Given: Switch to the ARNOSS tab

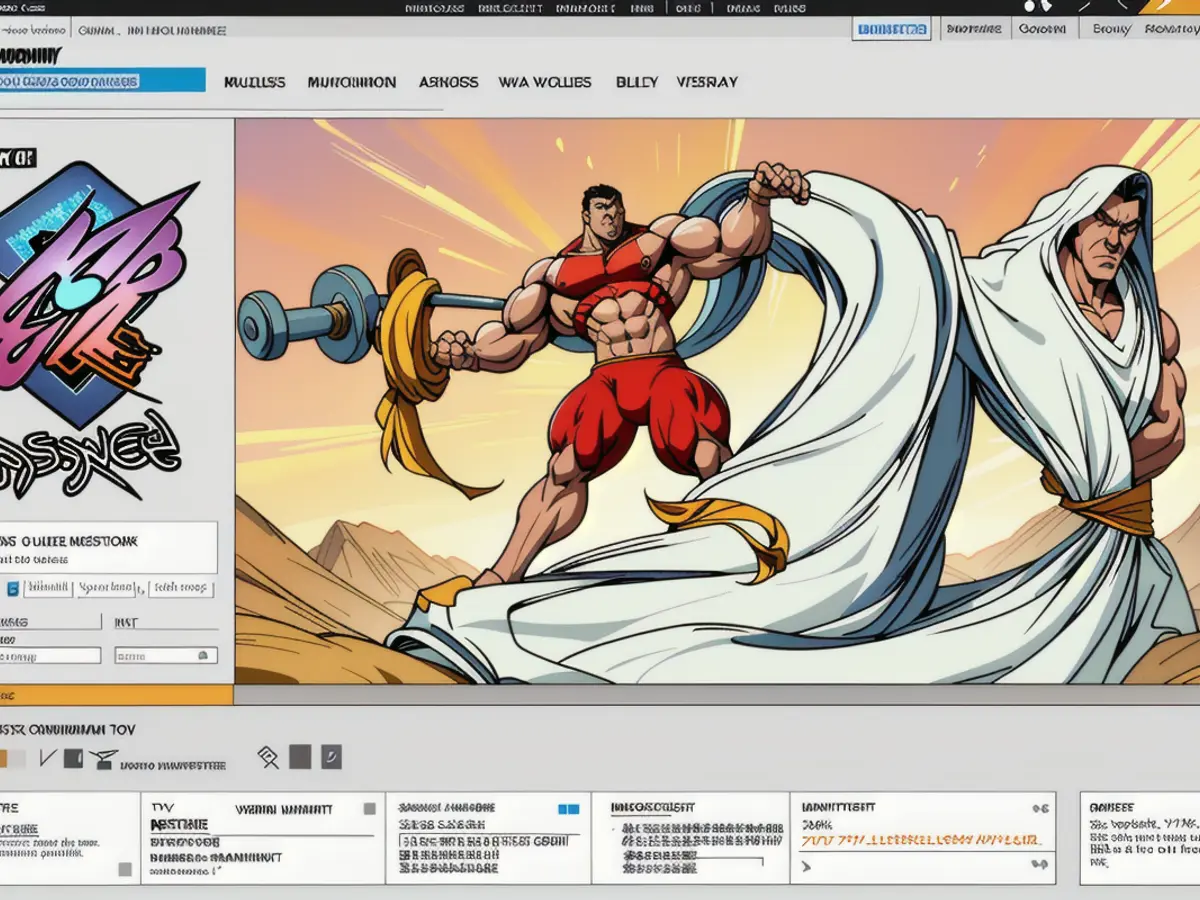Looking at the screenshot, I should (448, 82).
